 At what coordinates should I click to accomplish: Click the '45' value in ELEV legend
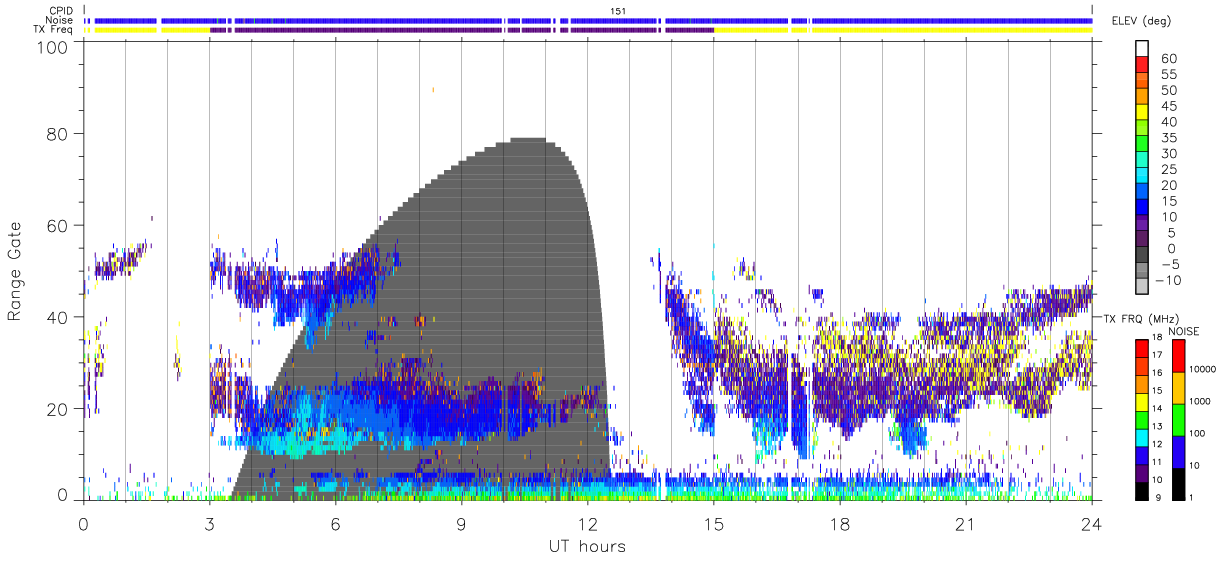coord(1169,106)
